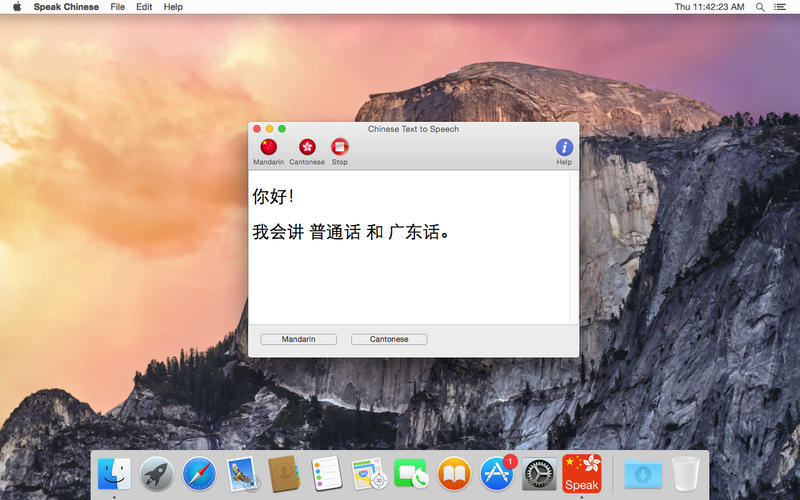Open the blue Help info icon
Viewport: 800px width, 500px height.
564,147
